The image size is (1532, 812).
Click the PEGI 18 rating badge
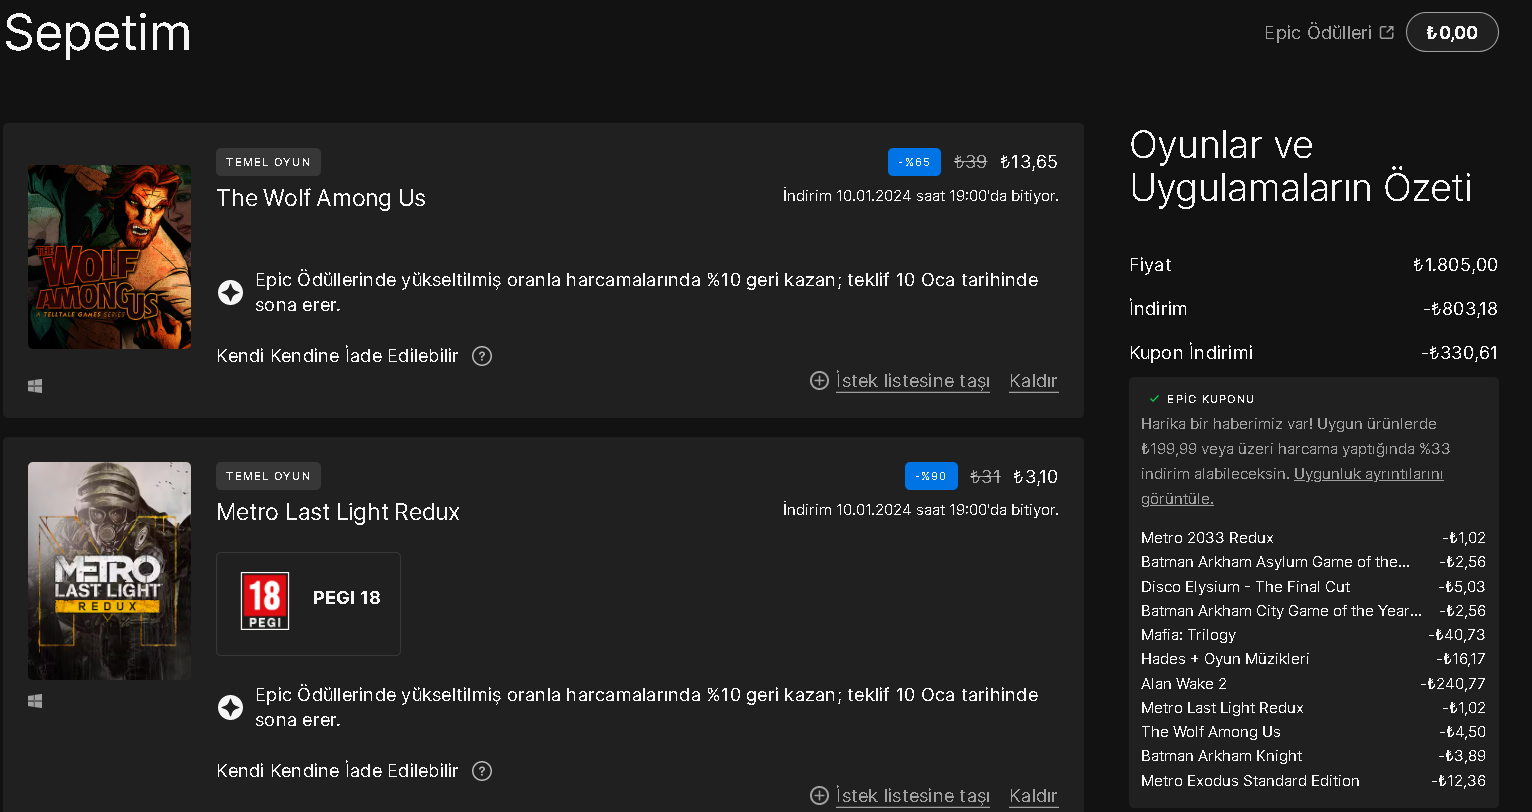pos(308,604)
